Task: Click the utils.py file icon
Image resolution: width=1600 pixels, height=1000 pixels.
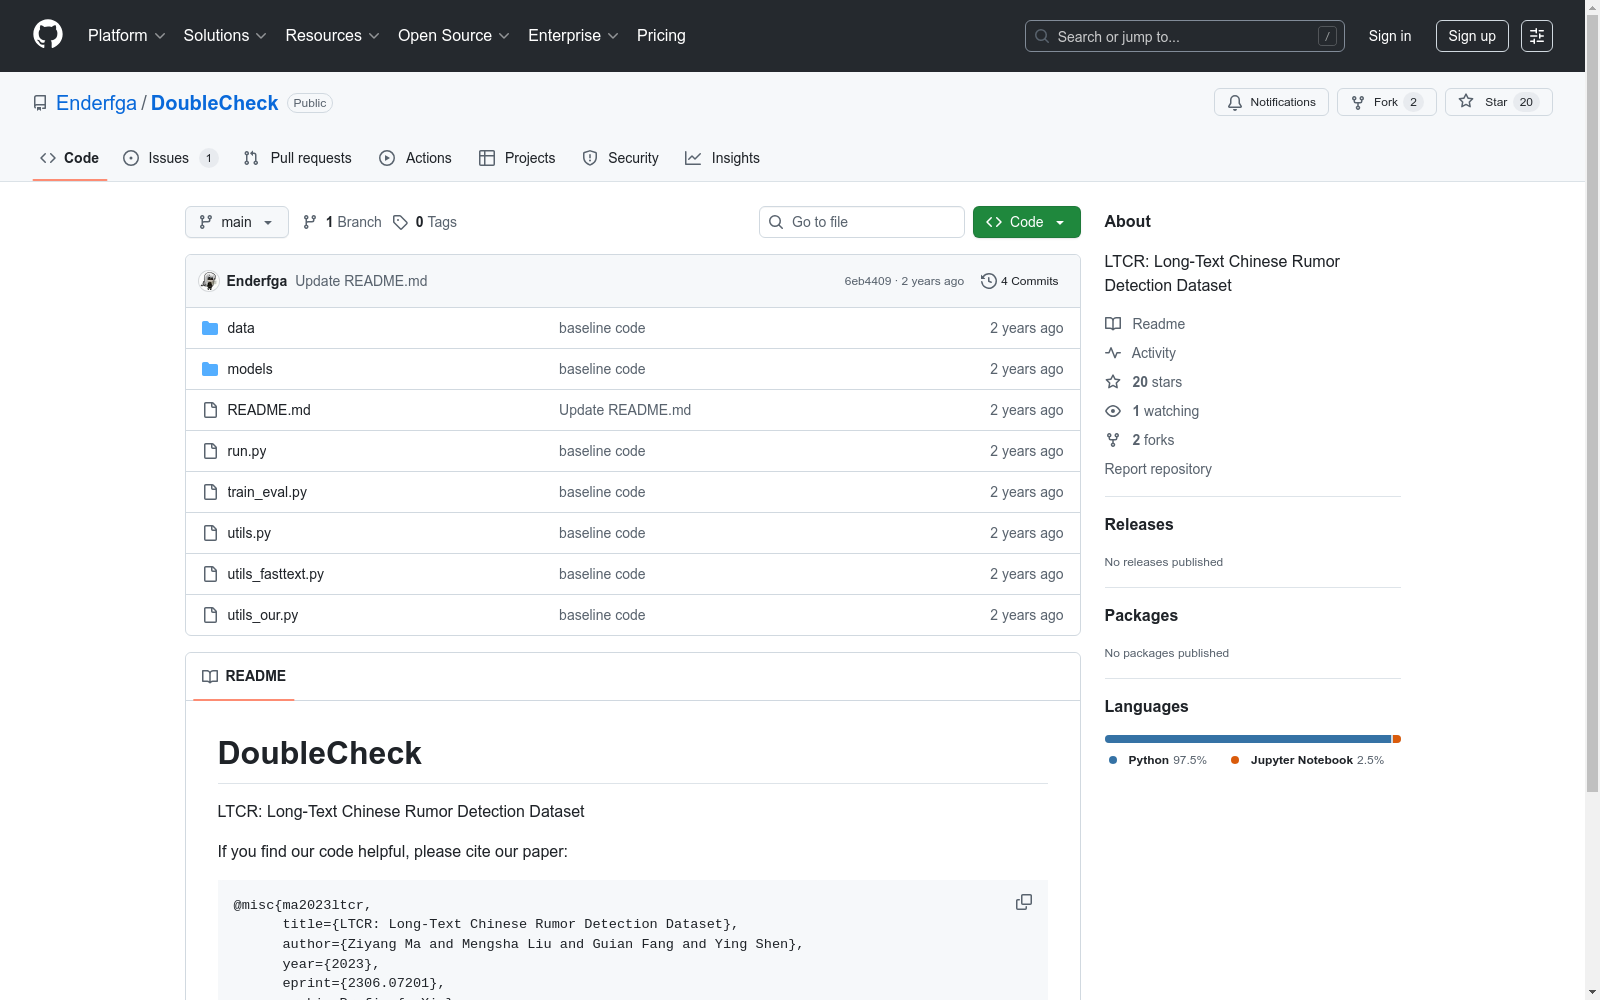Action: (210, 533)
